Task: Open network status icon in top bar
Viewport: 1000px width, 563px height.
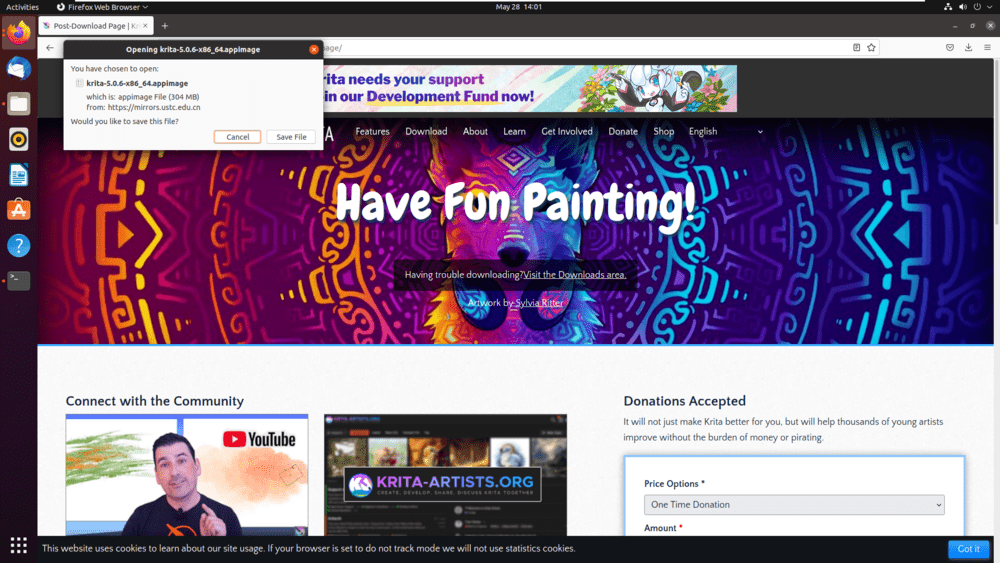Action: 948,7
